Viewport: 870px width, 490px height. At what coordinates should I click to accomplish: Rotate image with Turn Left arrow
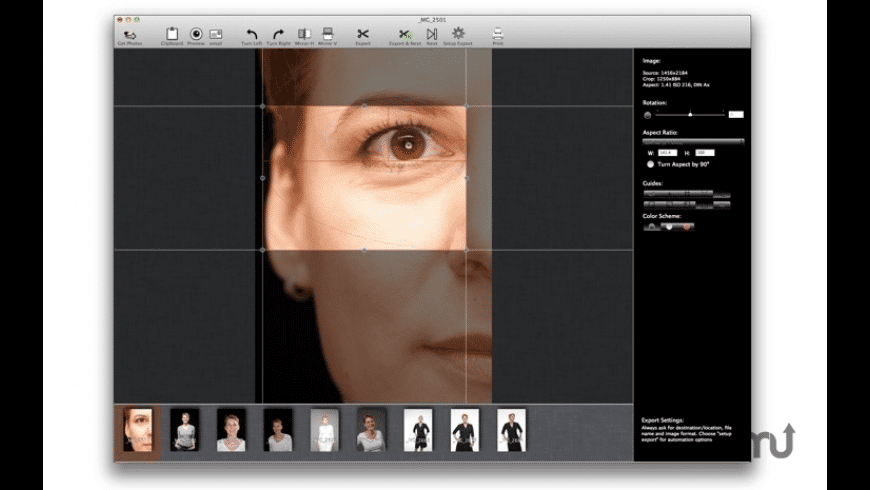coord(252,34)
